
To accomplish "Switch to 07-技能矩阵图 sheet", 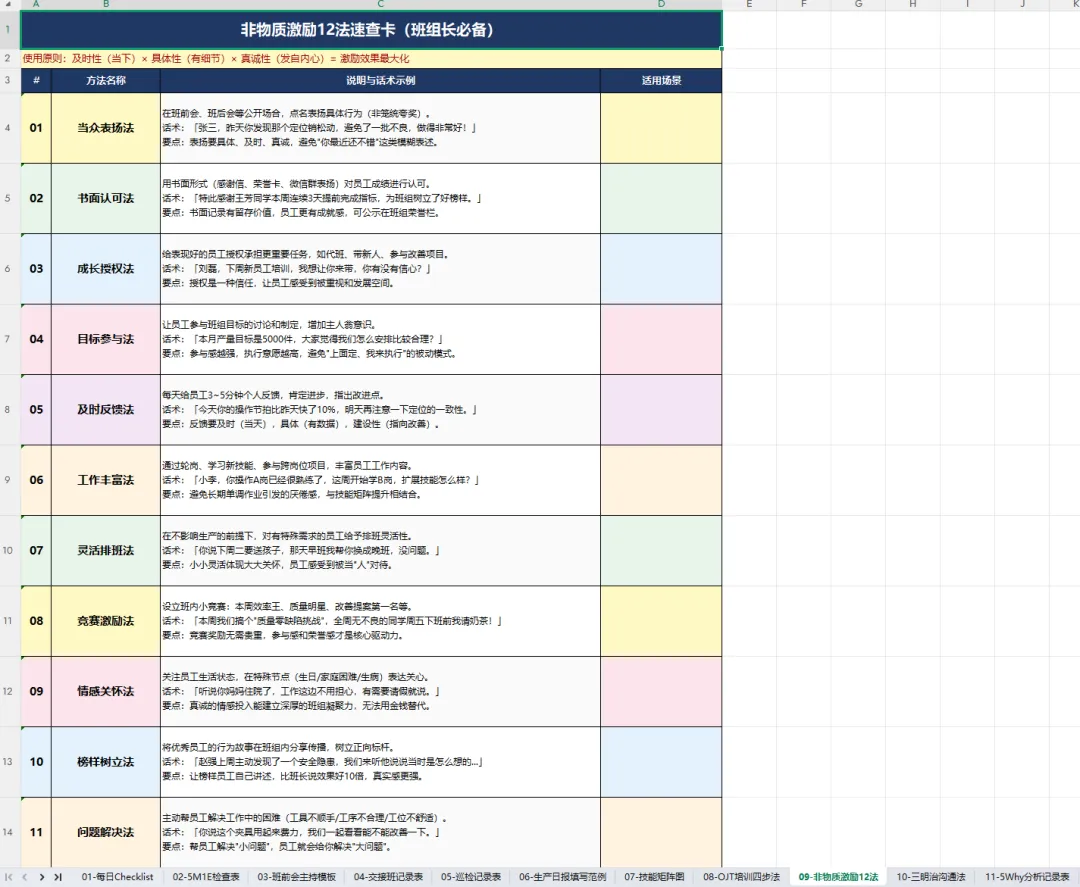I will tap(654, 877).
